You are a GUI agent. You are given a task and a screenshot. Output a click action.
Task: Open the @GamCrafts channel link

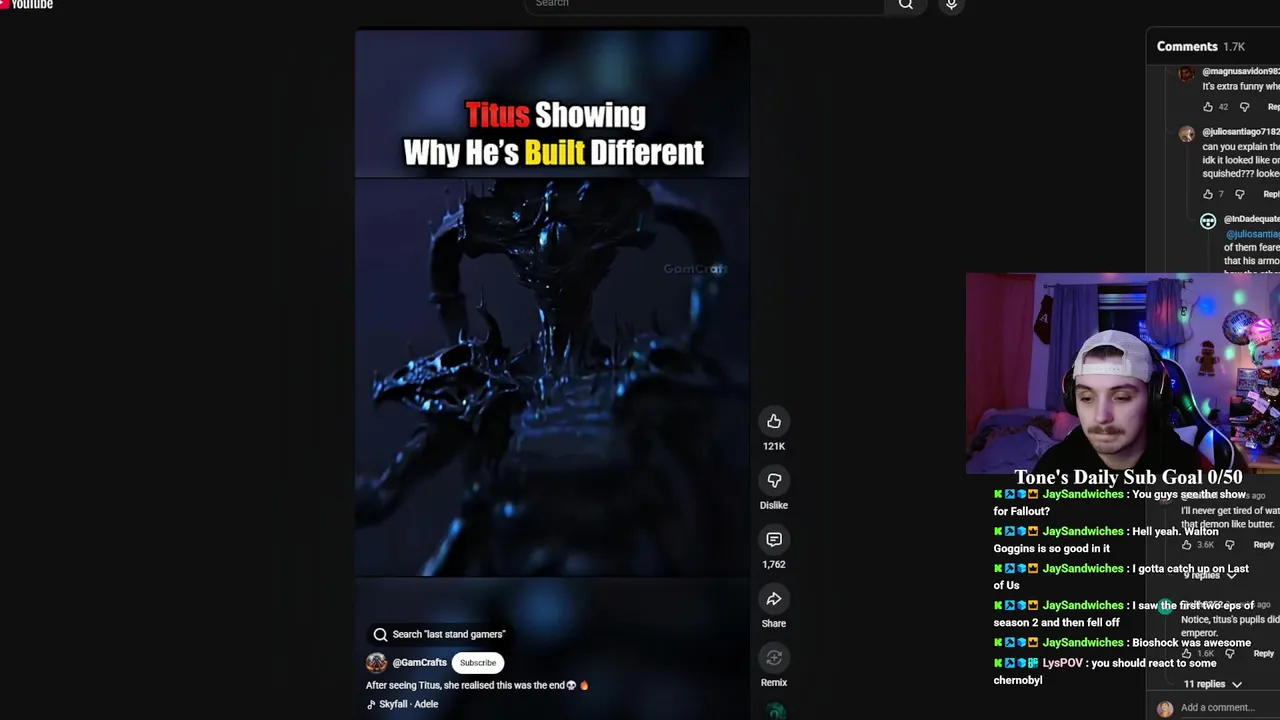(419, 663)
